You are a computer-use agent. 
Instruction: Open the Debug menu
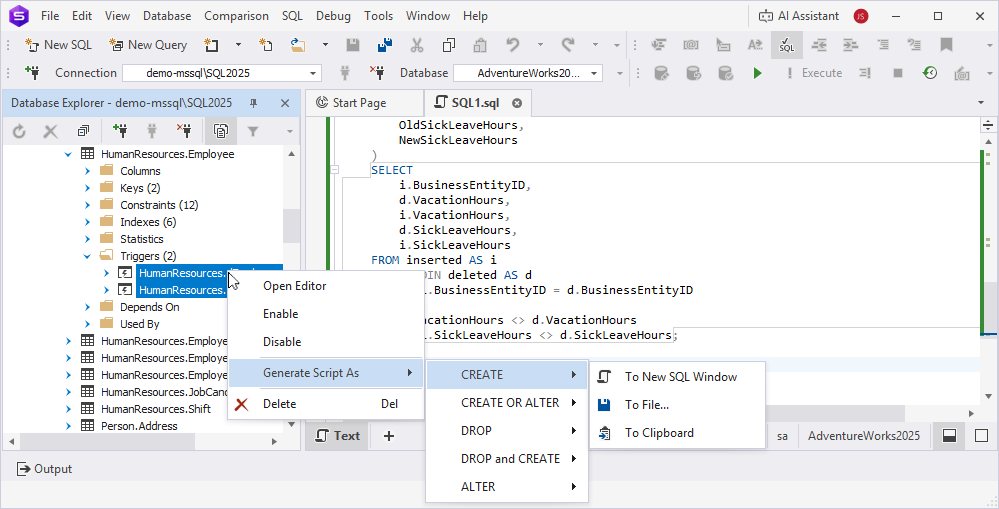[333, 16]
